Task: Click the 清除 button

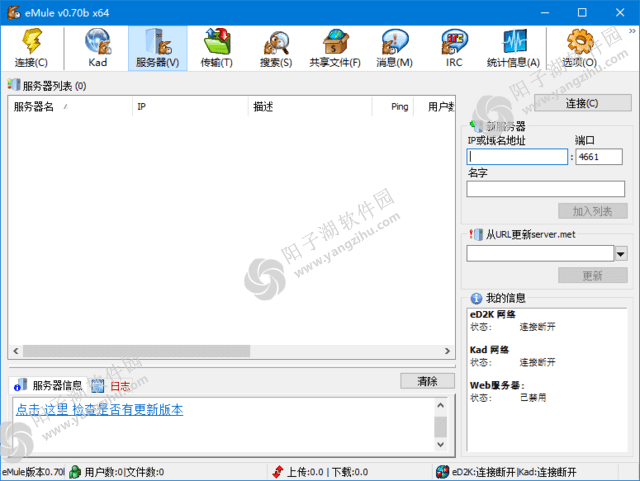Action: click(x=427, y=381)
